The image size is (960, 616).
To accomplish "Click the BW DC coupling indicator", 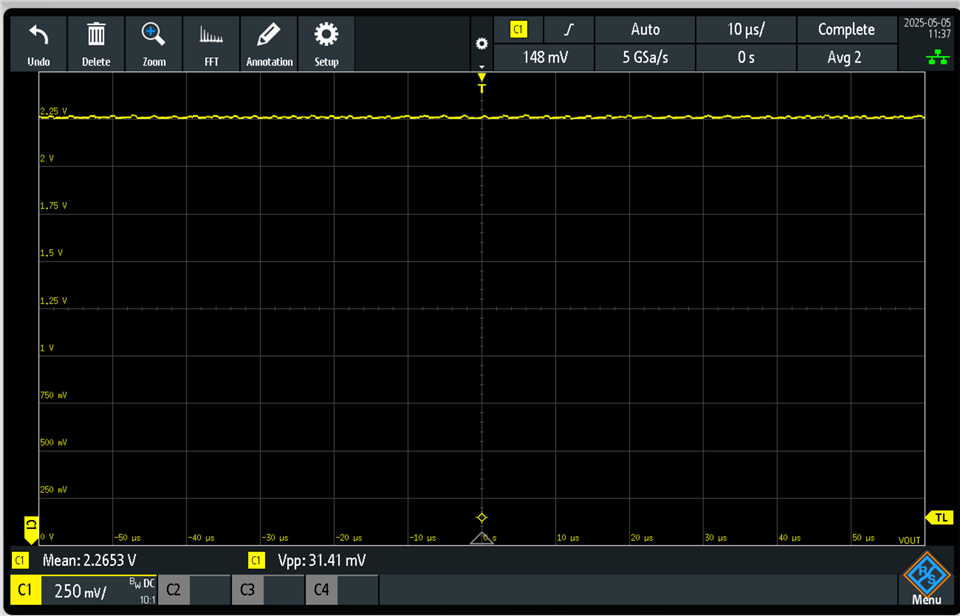I will point(141,583).
